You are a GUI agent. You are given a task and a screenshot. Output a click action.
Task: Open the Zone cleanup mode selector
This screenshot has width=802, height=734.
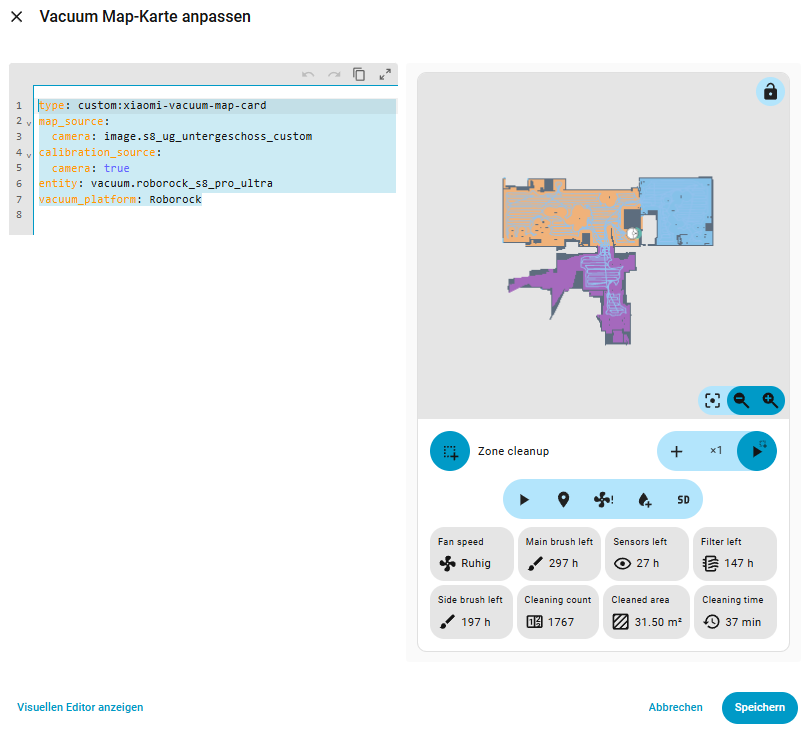click(450, 451)
